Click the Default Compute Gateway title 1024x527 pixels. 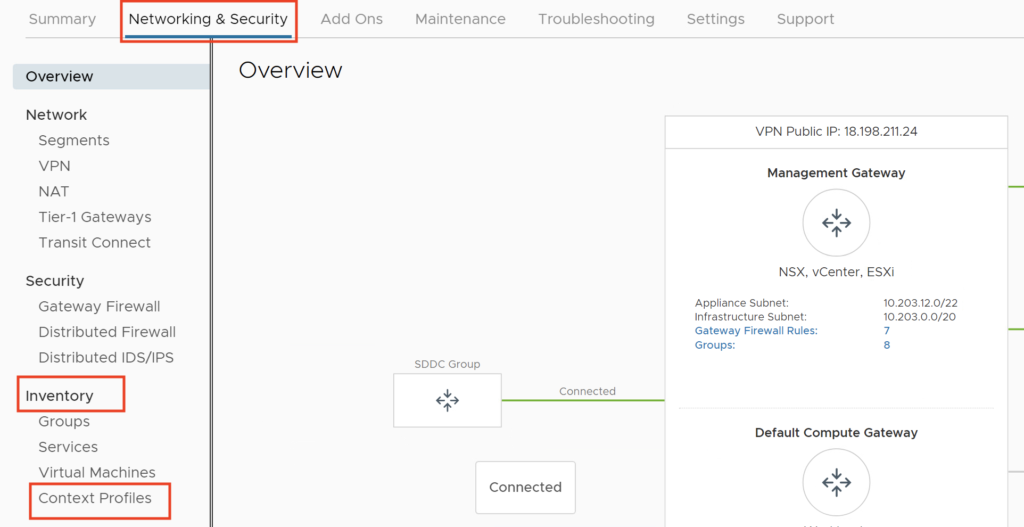tap(836, 433)
